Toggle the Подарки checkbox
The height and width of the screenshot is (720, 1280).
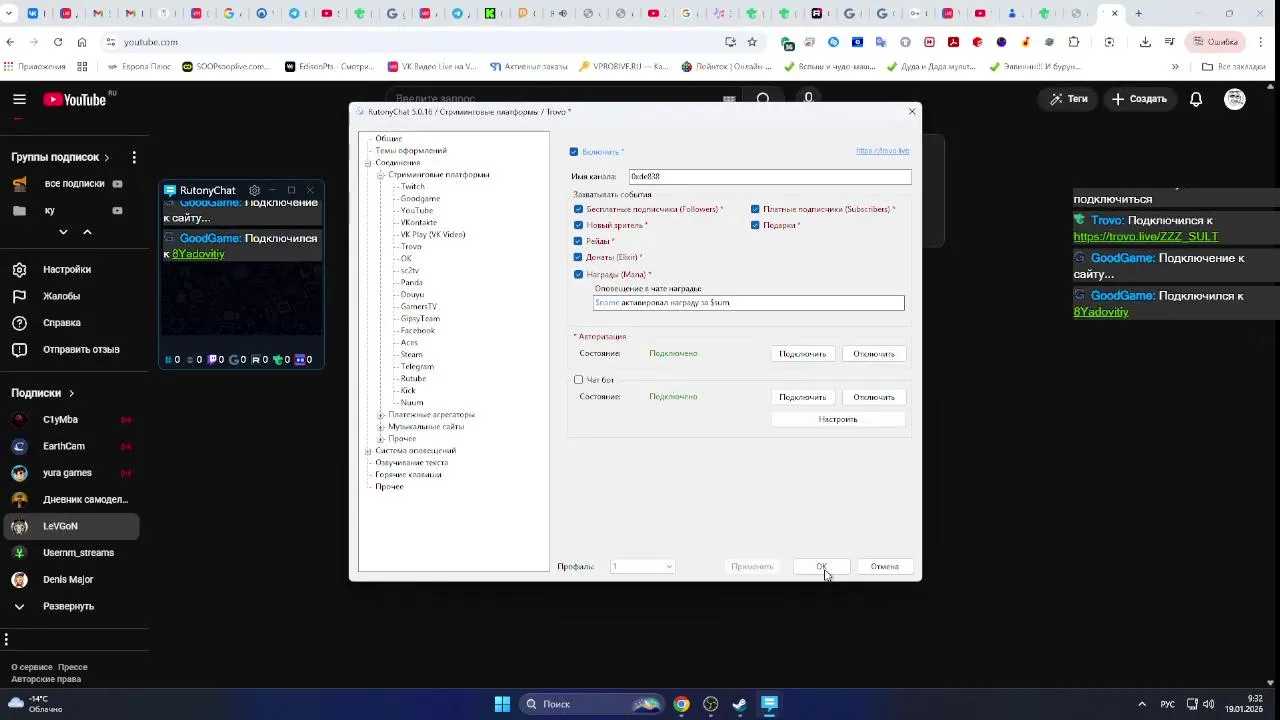point(755,225)
